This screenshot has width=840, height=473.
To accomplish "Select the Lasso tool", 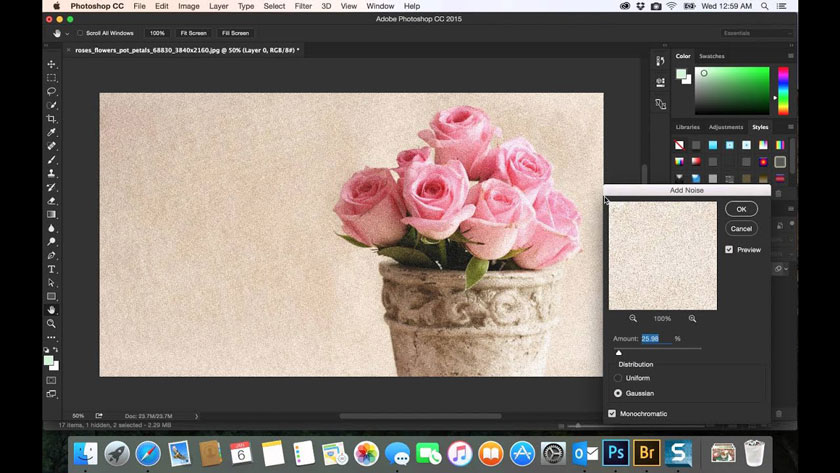I will [x=51, y=92].
